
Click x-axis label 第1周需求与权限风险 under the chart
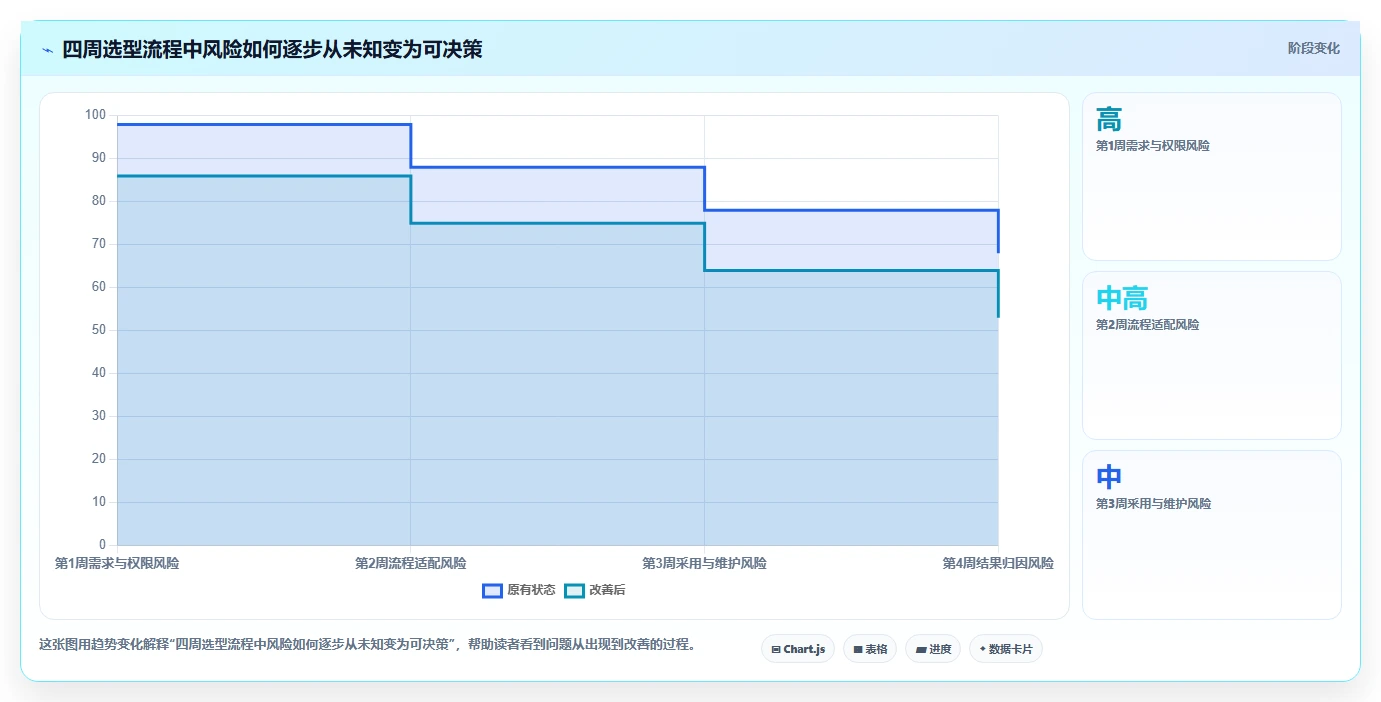117,563
